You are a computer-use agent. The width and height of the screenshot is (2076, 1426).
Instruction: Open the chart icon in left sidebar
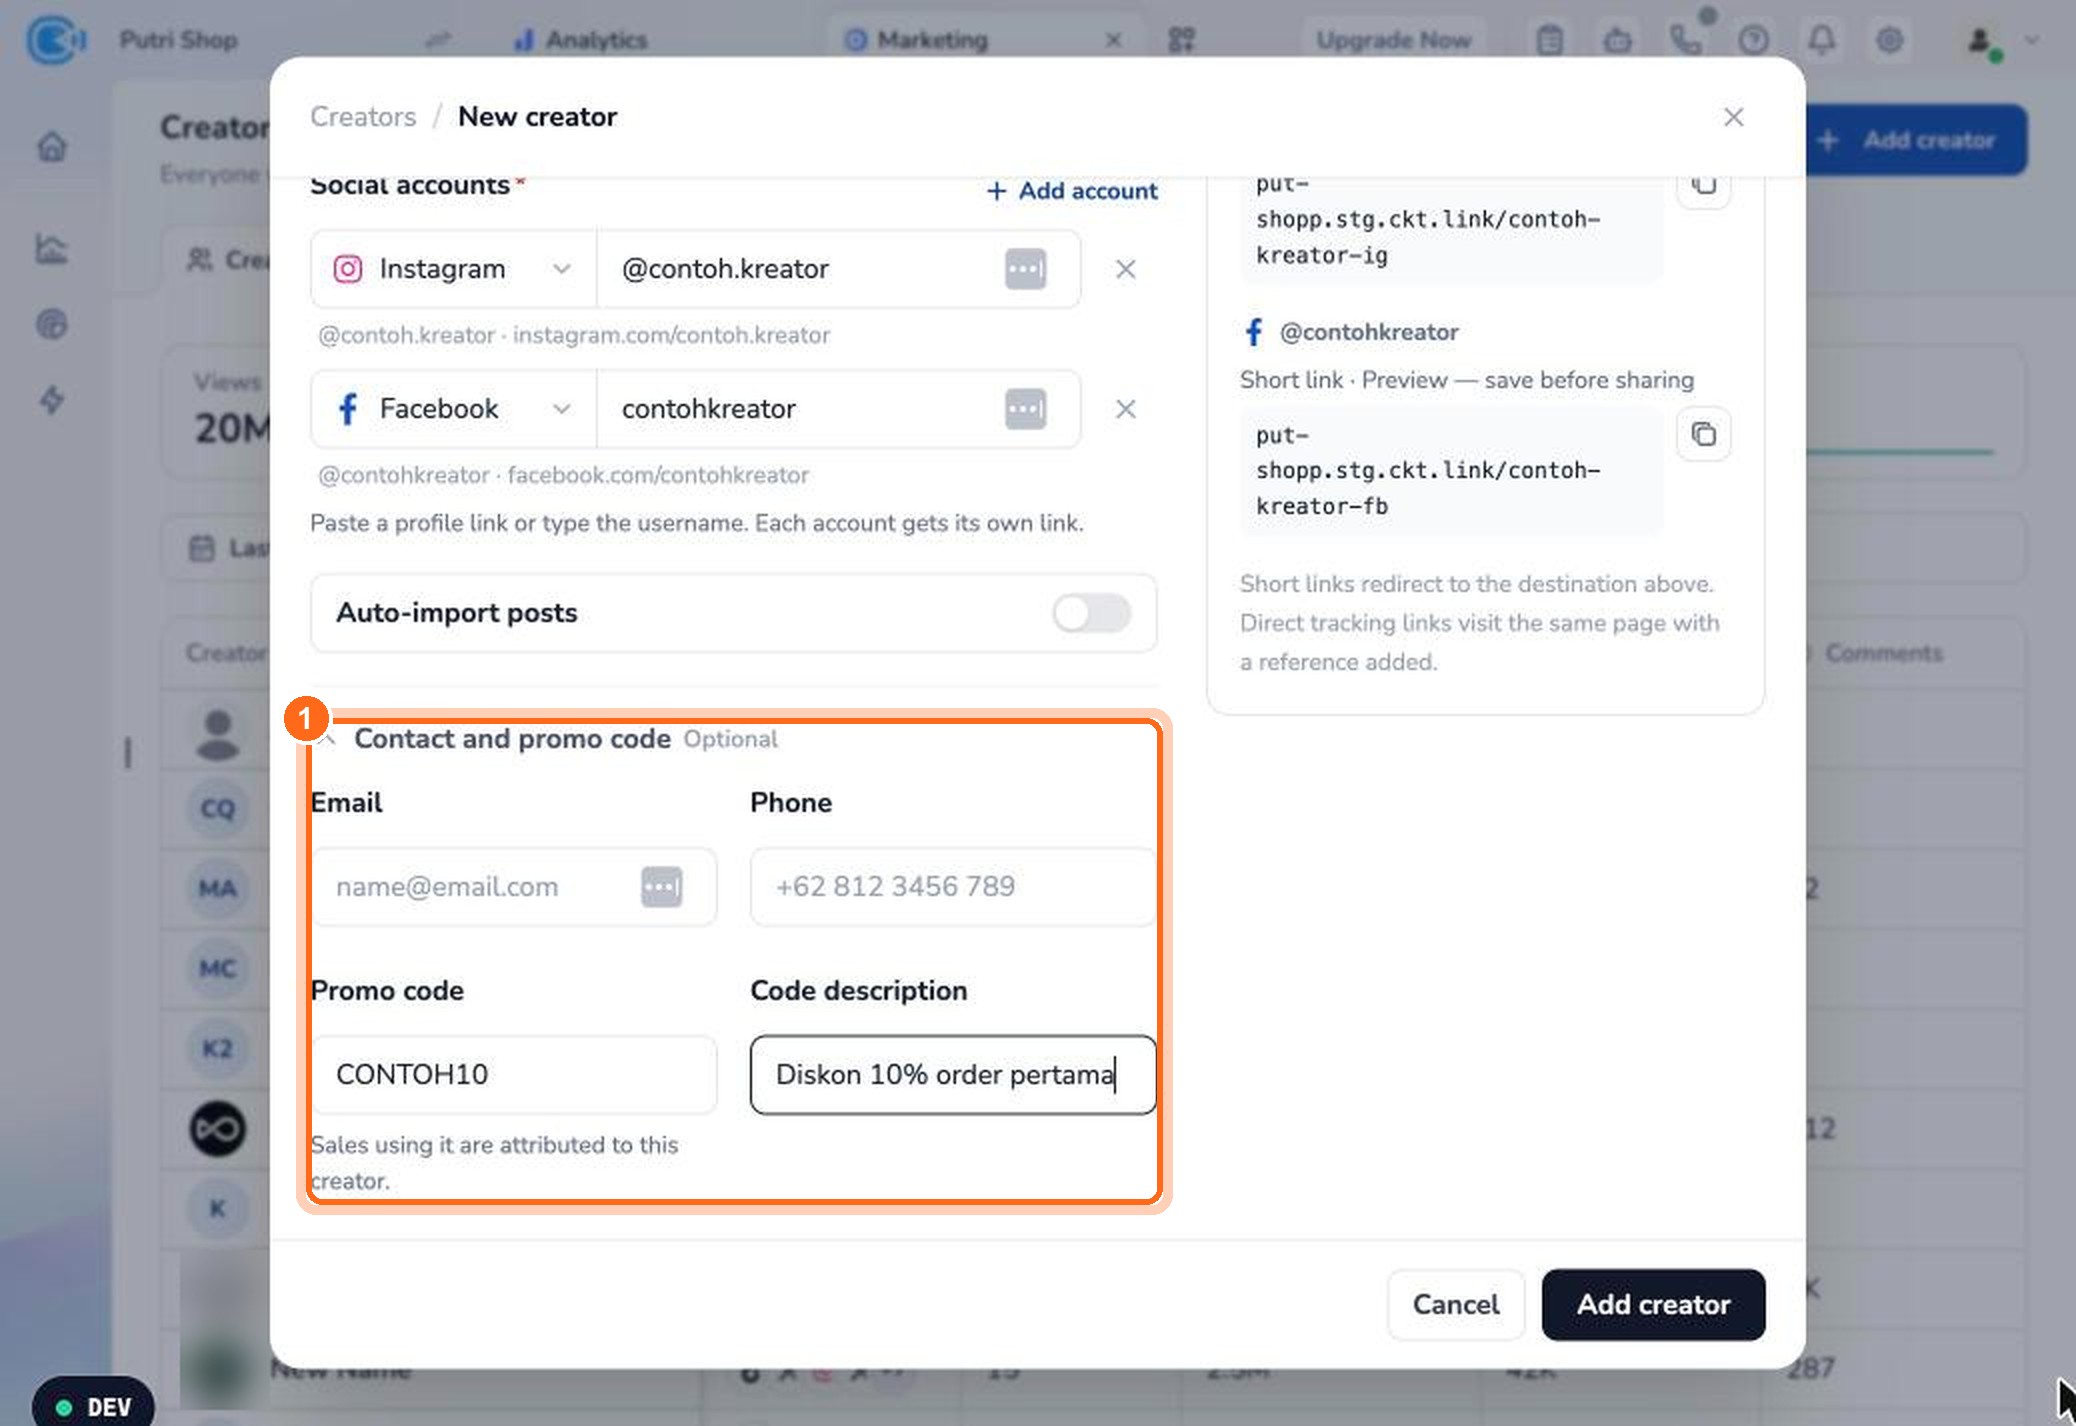52,248
